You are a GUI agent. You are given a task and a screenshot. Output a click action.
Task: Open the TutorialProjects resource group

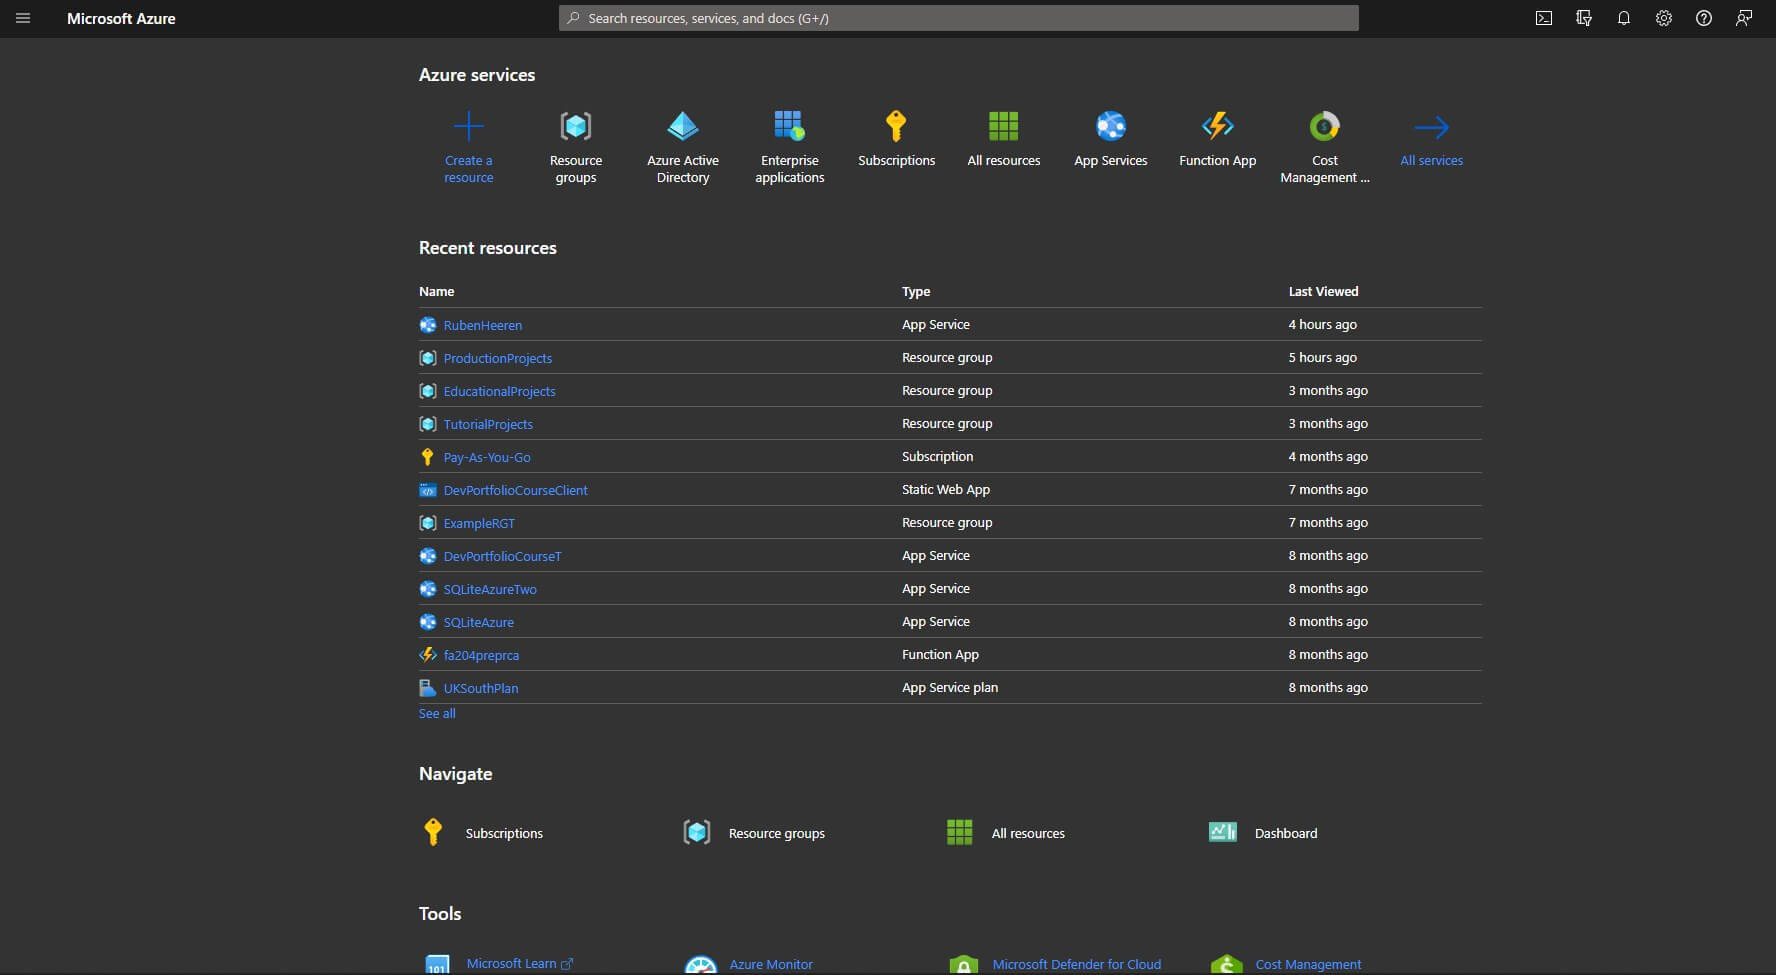point(488,424)
